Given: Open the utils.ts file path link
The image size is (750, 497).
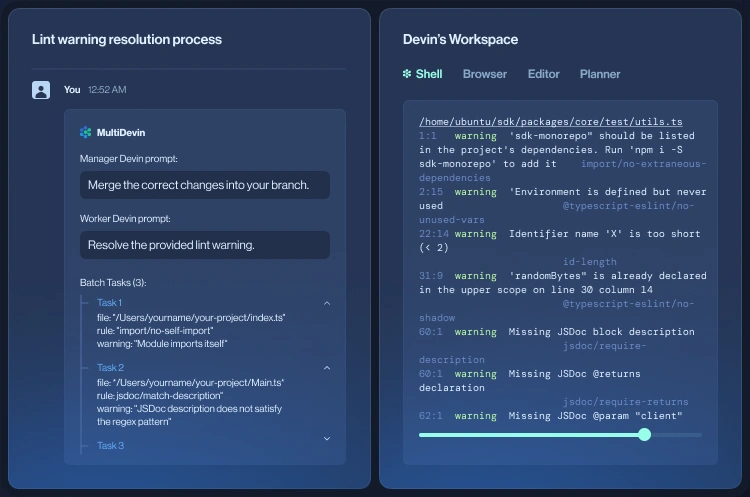Looking at the screenshot, I should (551, 121).
